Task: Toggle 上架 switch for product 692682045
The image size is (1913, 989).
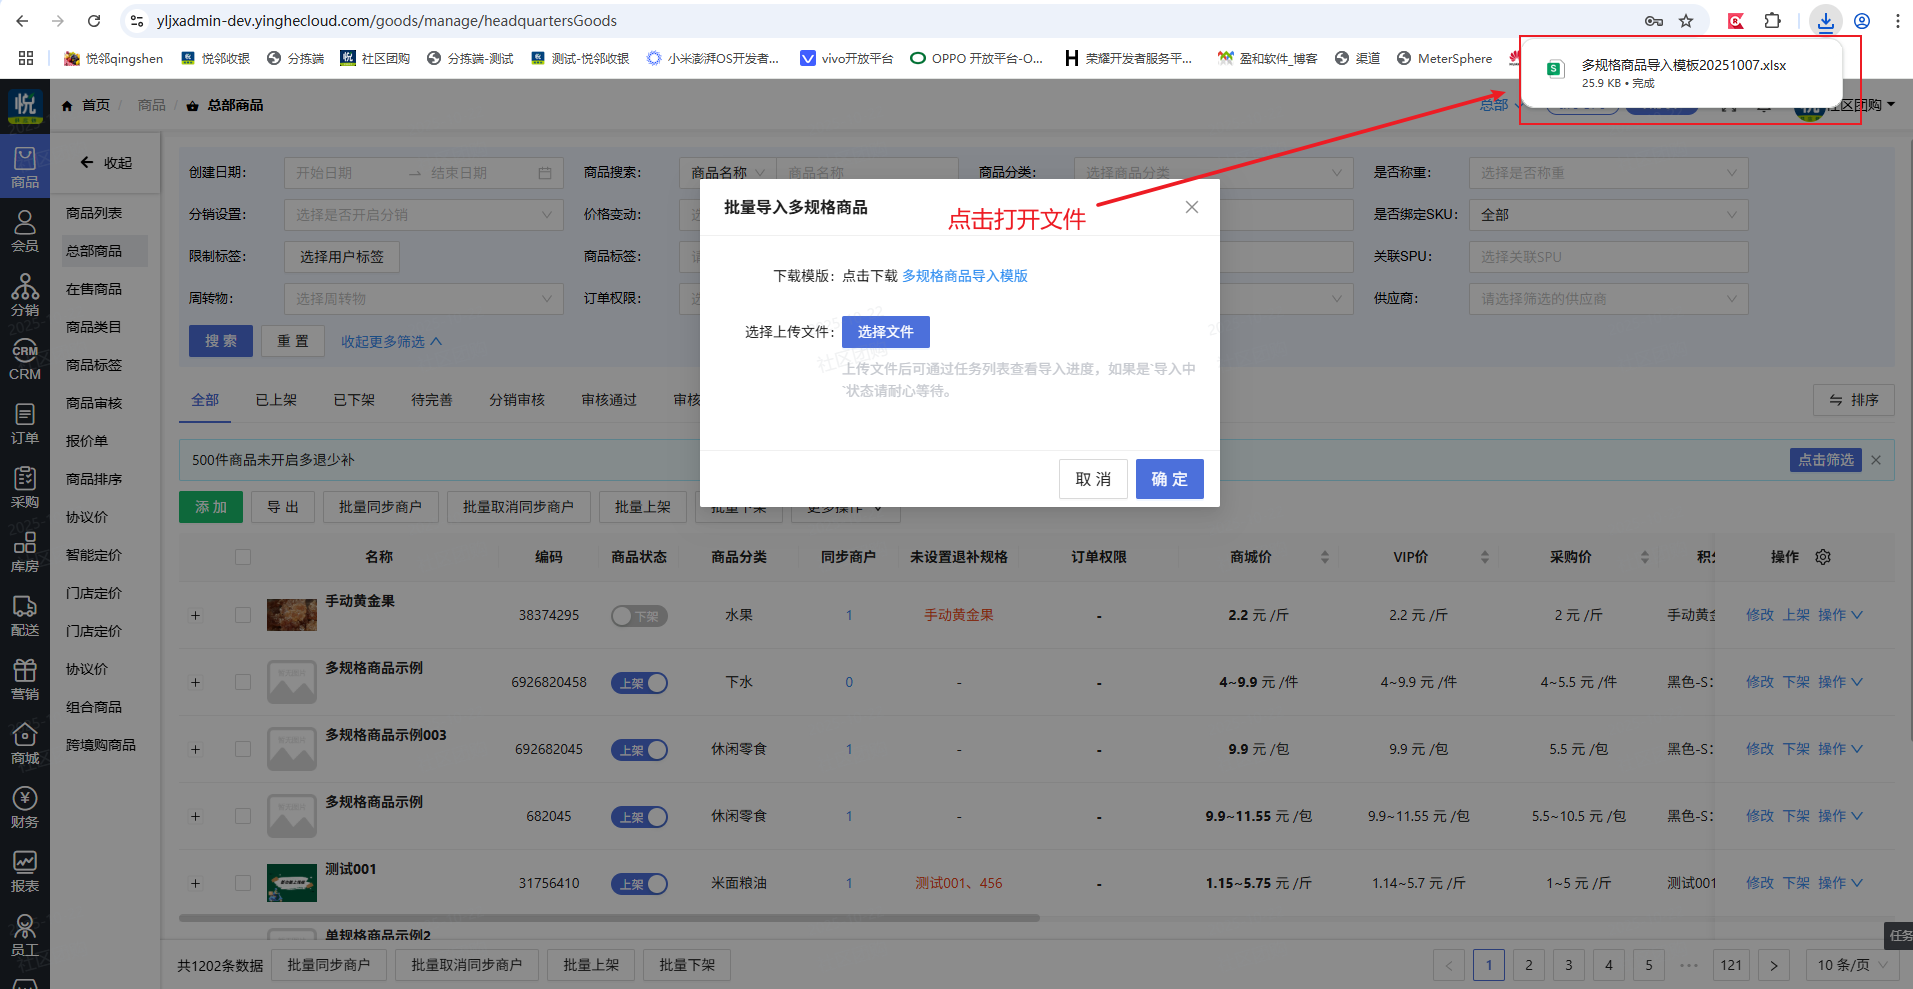Action: click(639, 750)
